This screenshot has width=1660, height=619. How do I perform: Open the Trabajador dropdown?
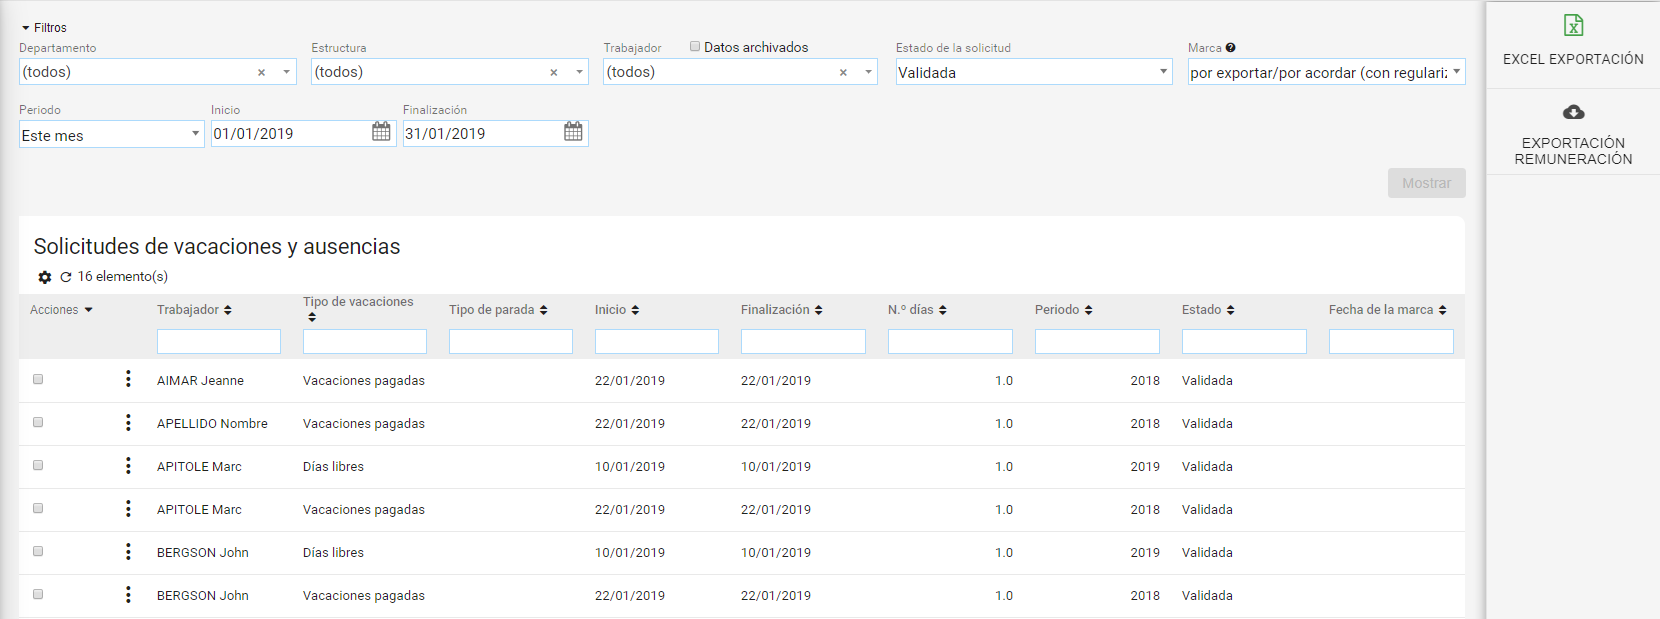click(x=868, y=72)
